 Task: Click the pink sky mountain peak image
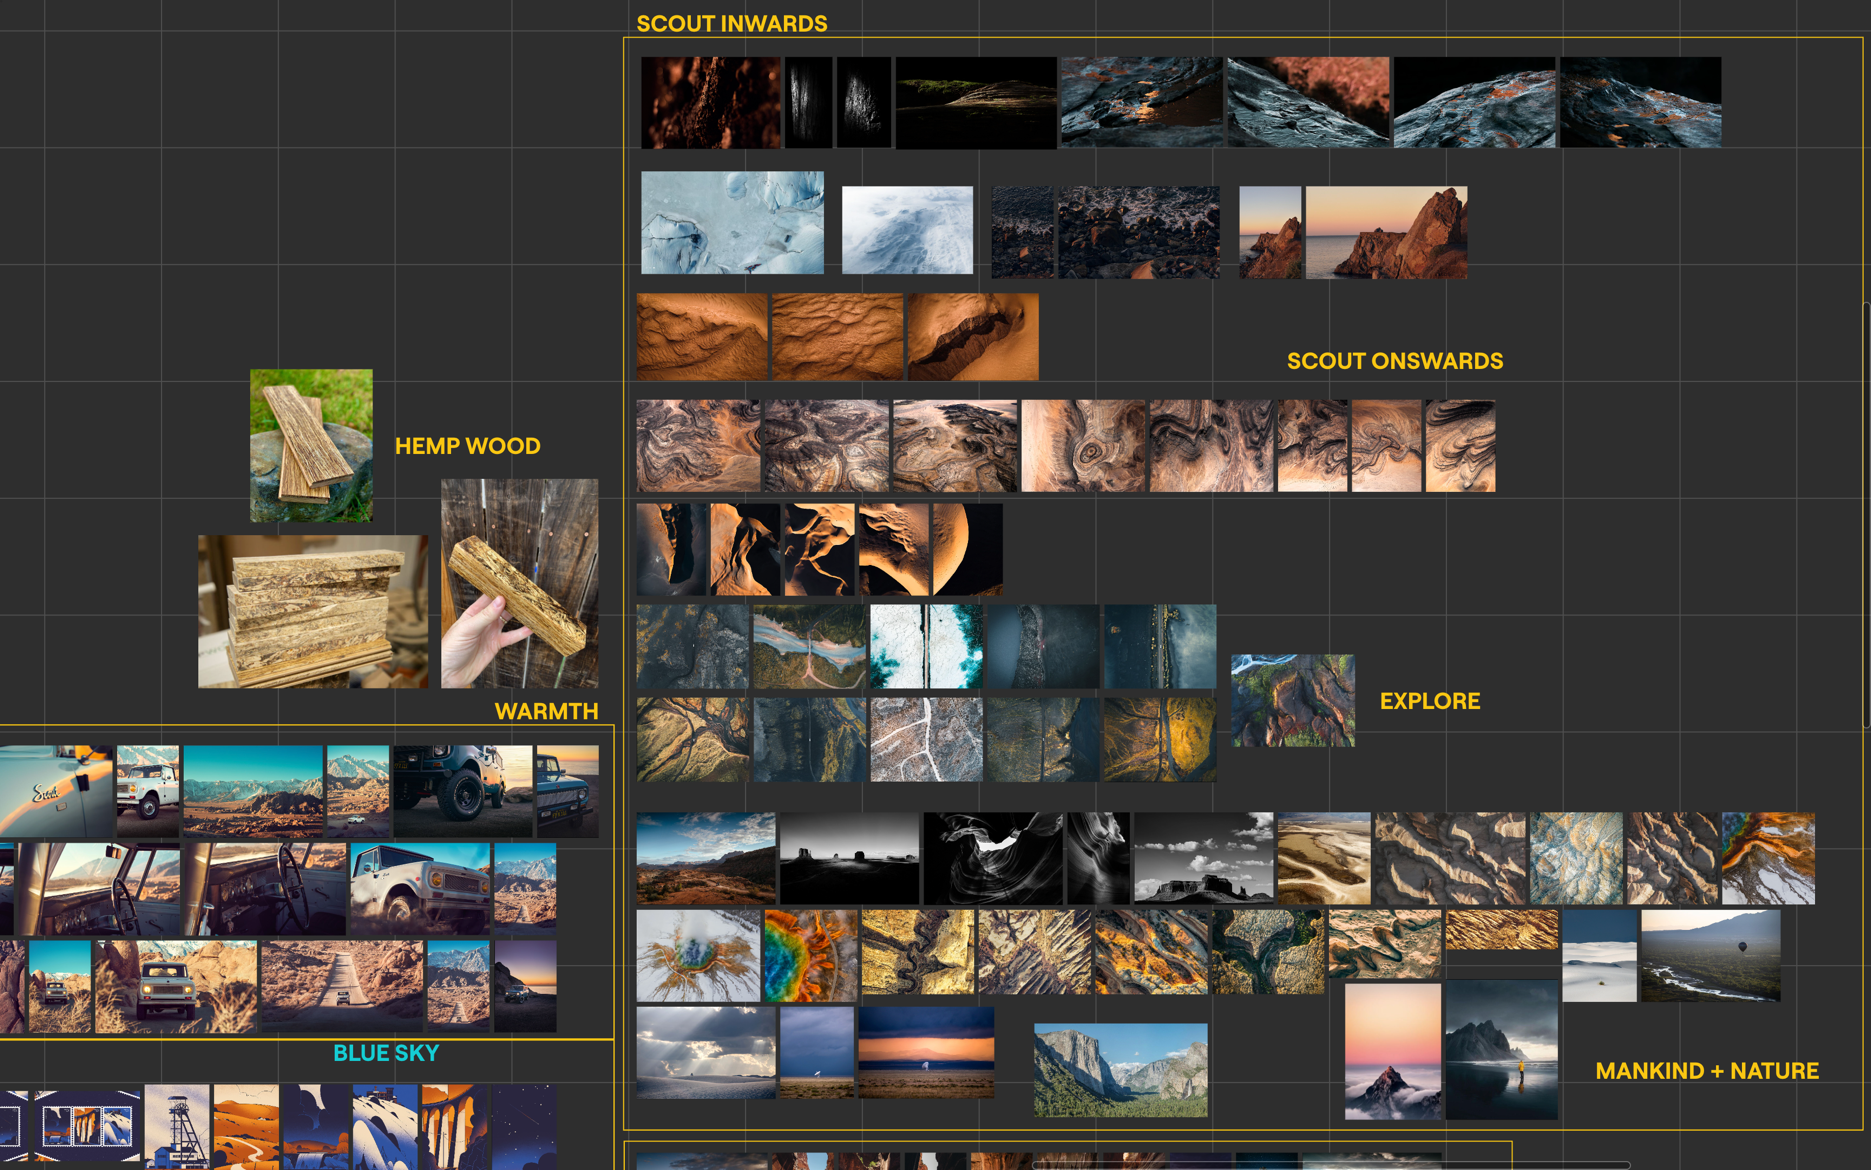[1392, 1050]
